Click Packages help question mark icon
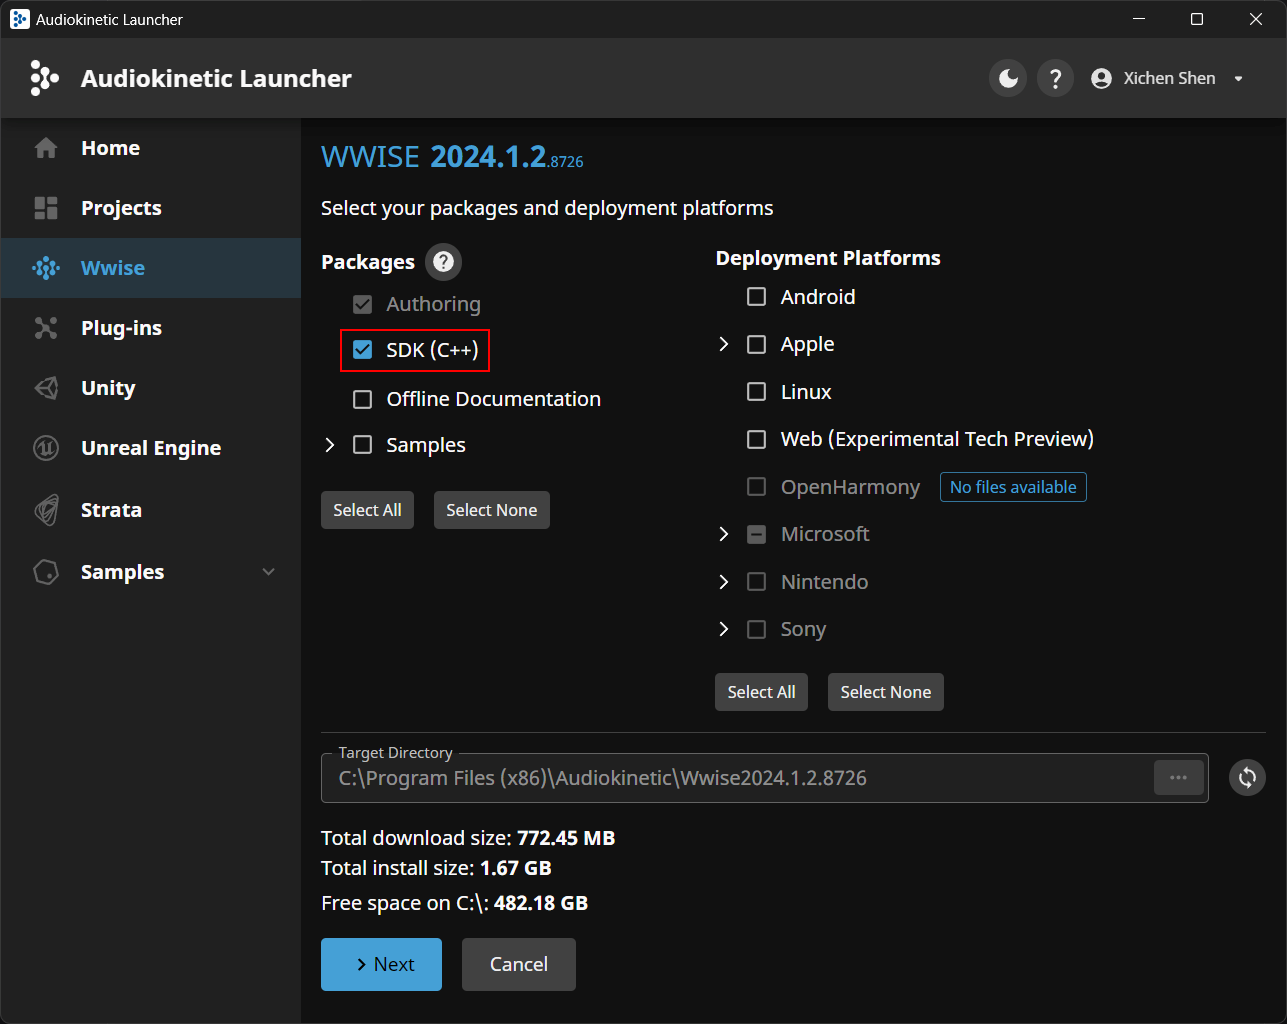 click(443, 262)
